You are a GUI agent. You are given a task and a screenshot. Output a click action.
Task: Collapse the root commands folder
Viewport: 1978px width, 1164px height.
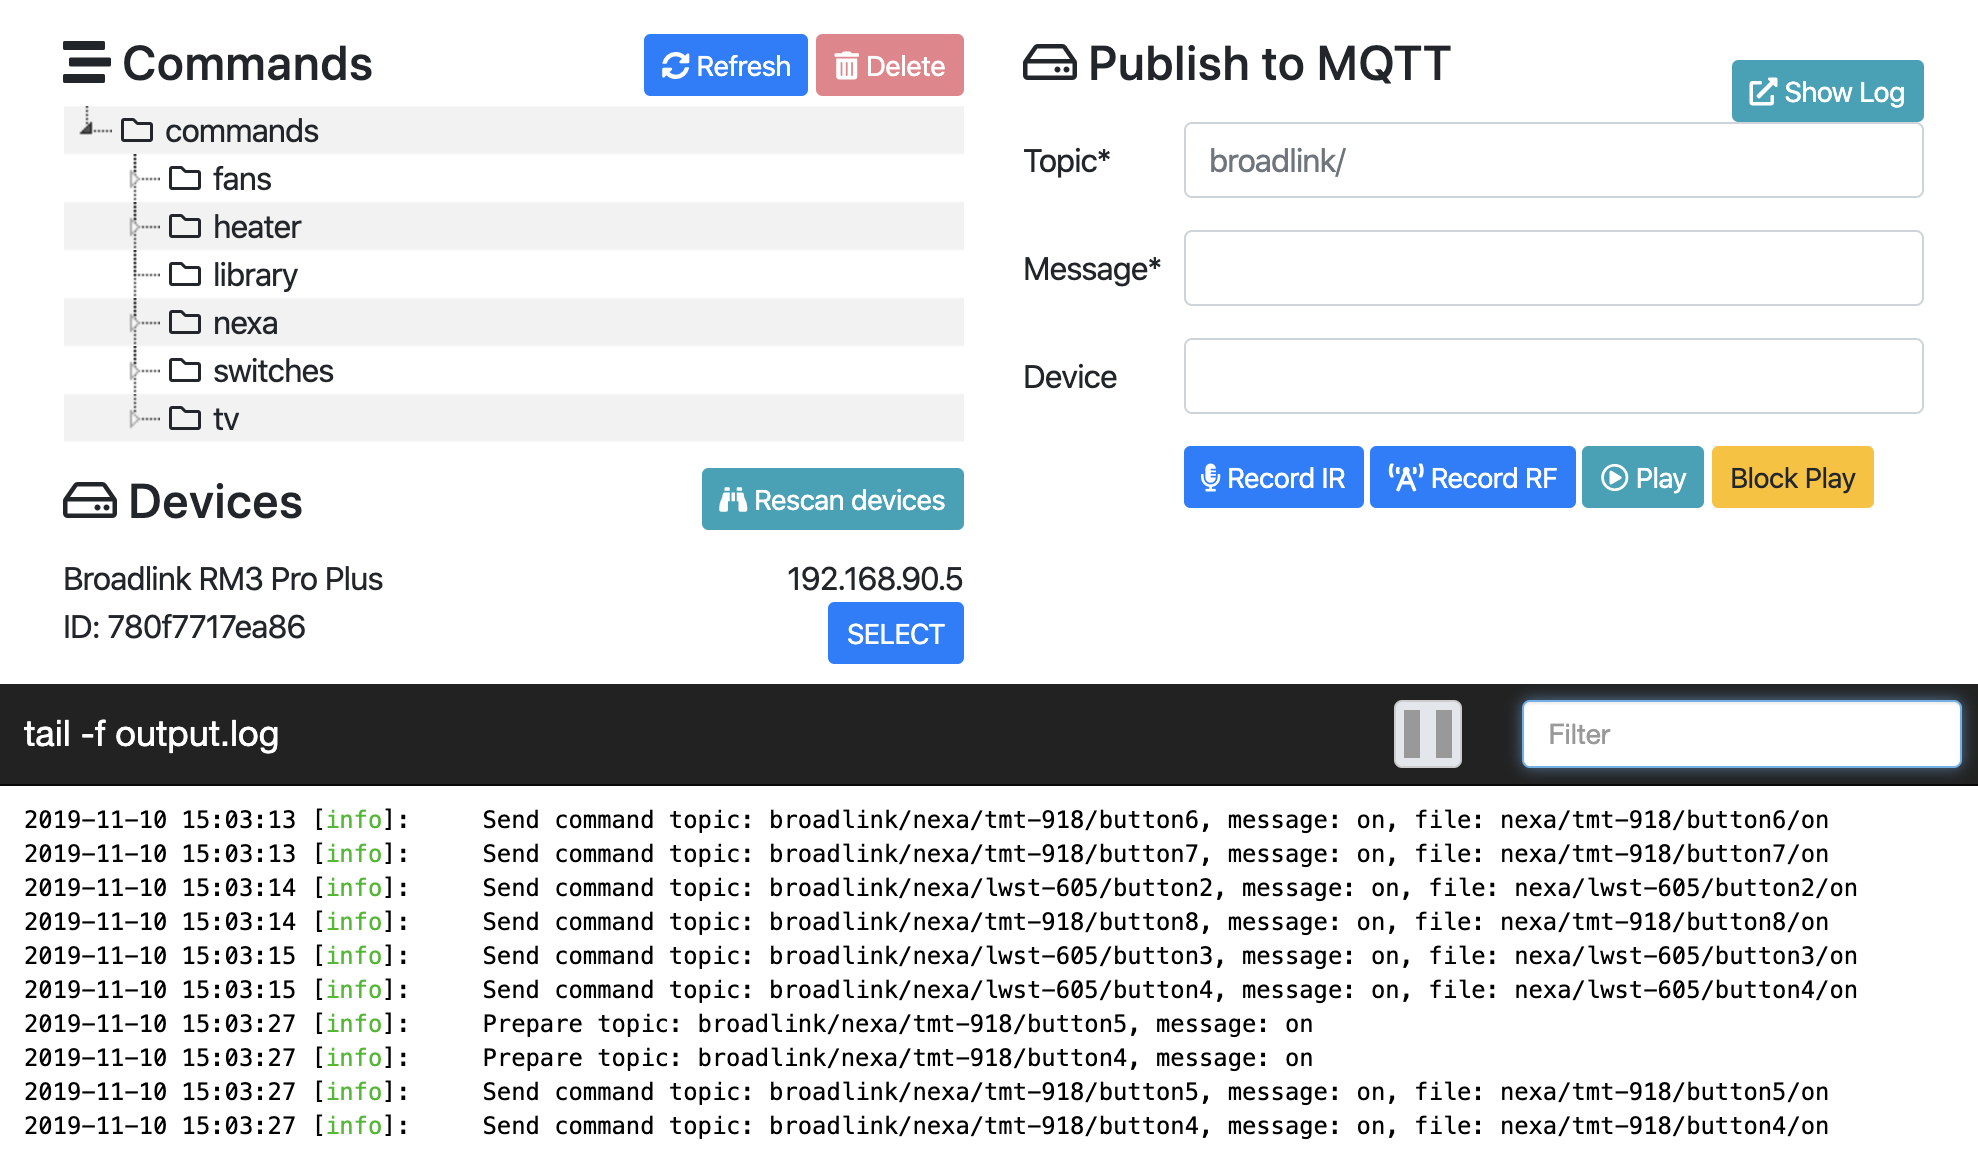(87, 129)
